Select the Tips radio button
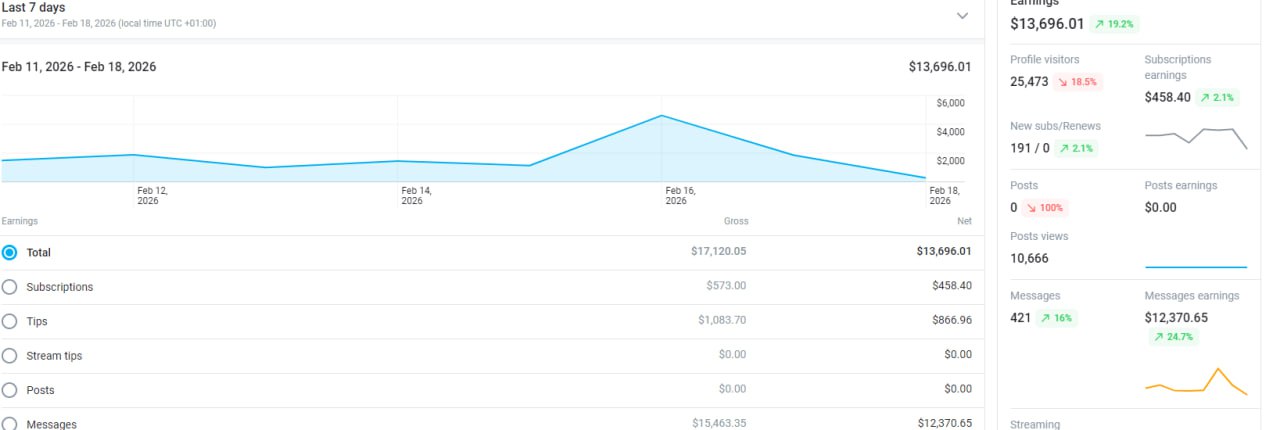 (10, 322)
